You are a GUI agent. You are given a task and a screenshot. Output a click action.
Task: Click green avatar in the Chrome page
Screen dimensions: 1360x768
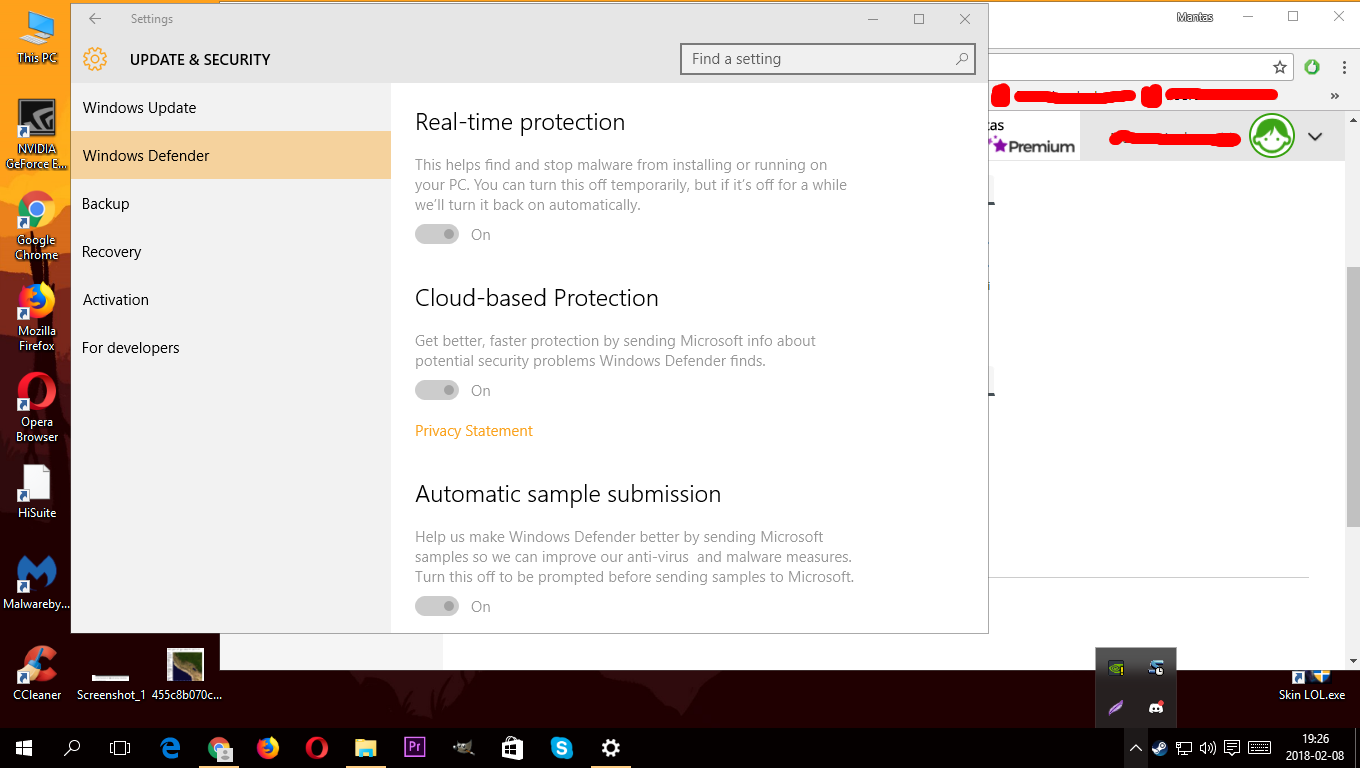click(x=1272, y=136)
